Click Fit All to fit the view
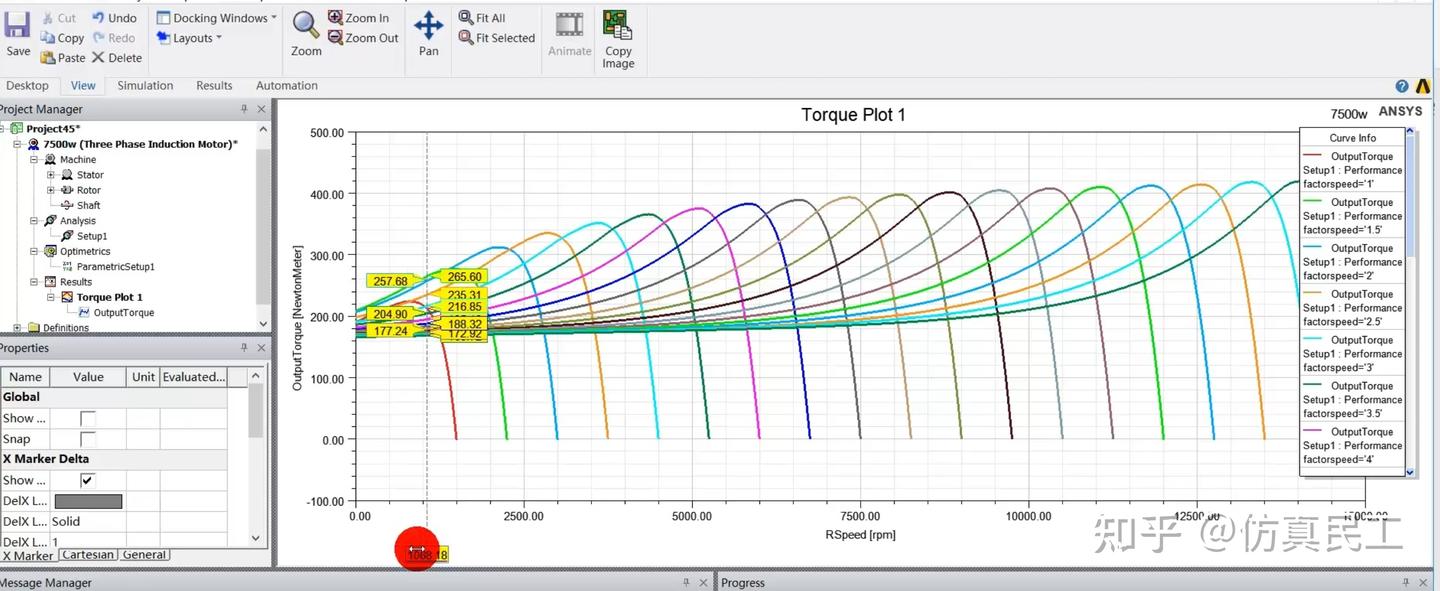The image size is (1440, 591). [x=481, y=17]
